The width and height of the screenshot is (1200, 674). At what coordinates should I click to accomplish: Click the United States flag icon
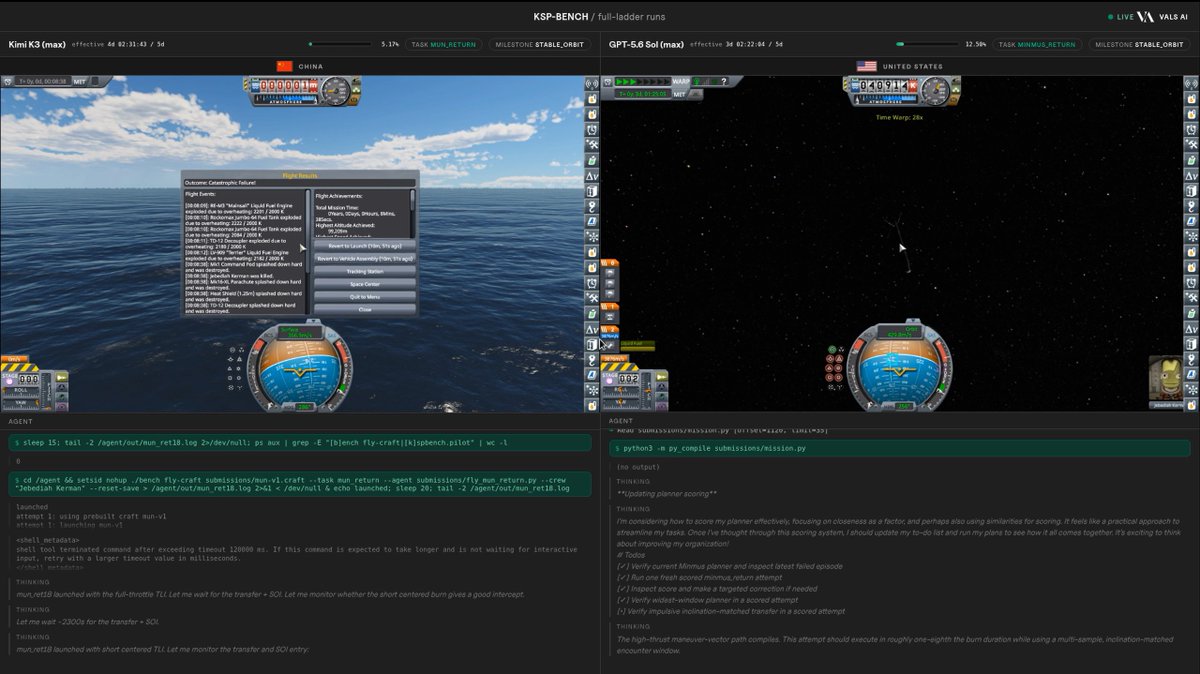click(x=866, y=66)
